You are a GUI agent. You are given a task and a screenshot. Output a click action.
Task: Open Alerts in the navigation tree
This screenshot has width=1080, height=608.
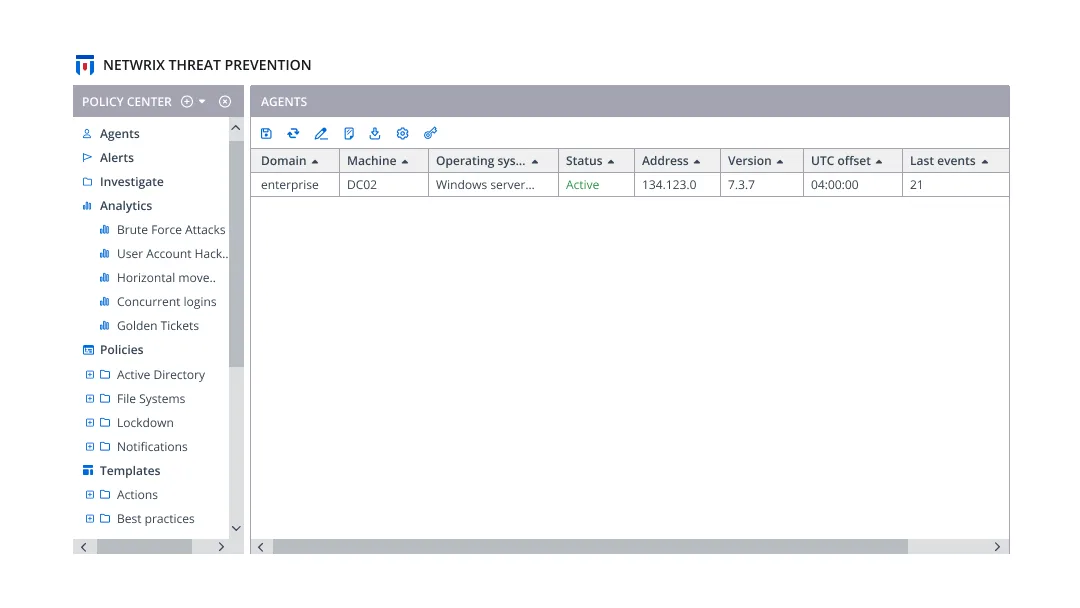[x=116, y=158]
